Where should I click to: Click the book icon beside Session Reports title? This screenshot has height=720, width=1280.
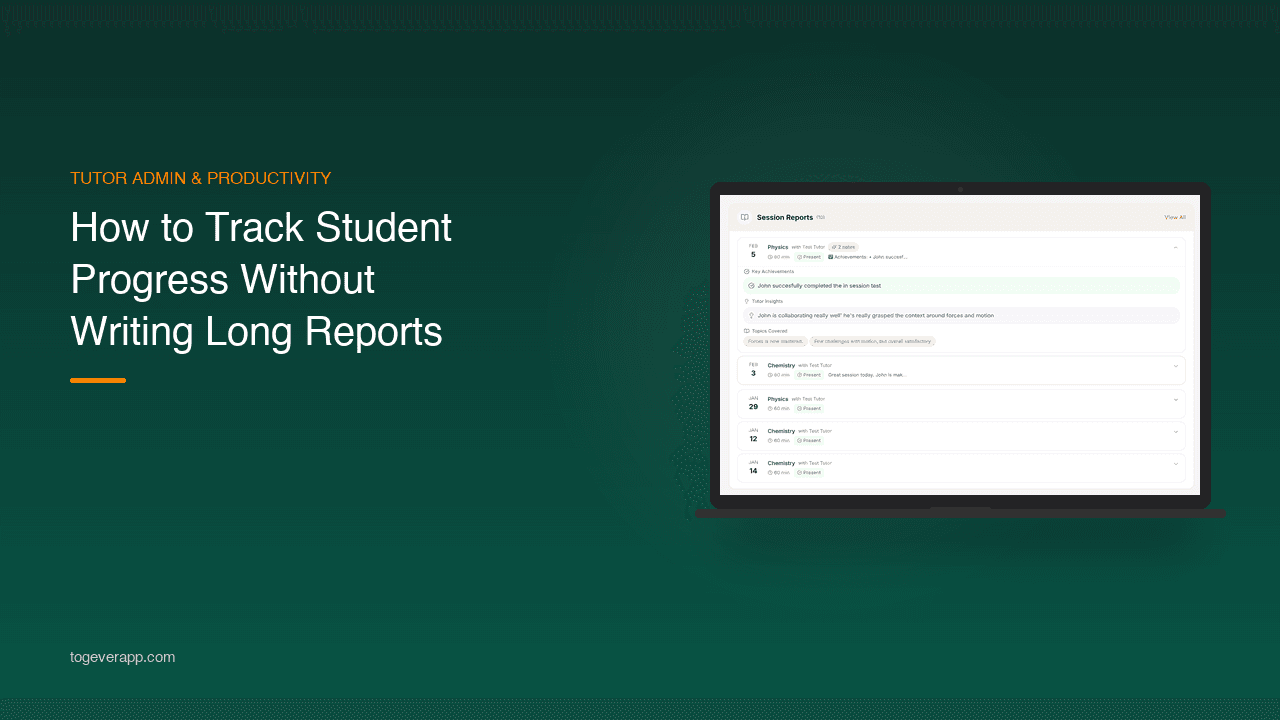coord(745,217)
